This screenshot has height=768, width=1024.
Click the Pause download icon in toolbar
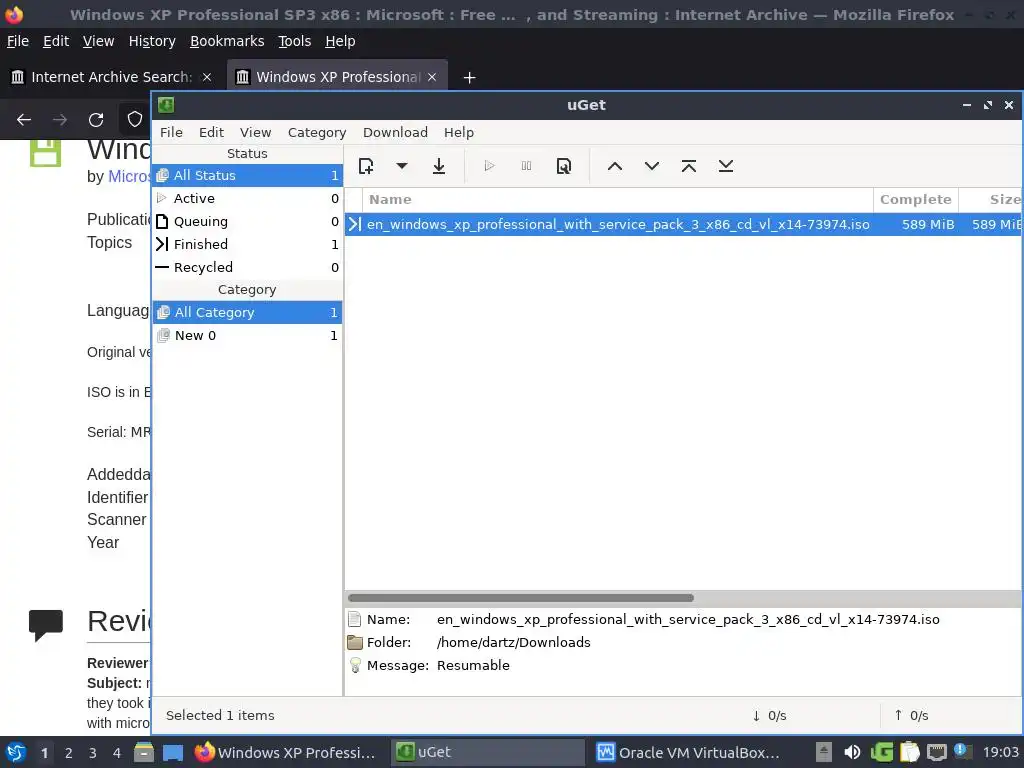(526, 166)
